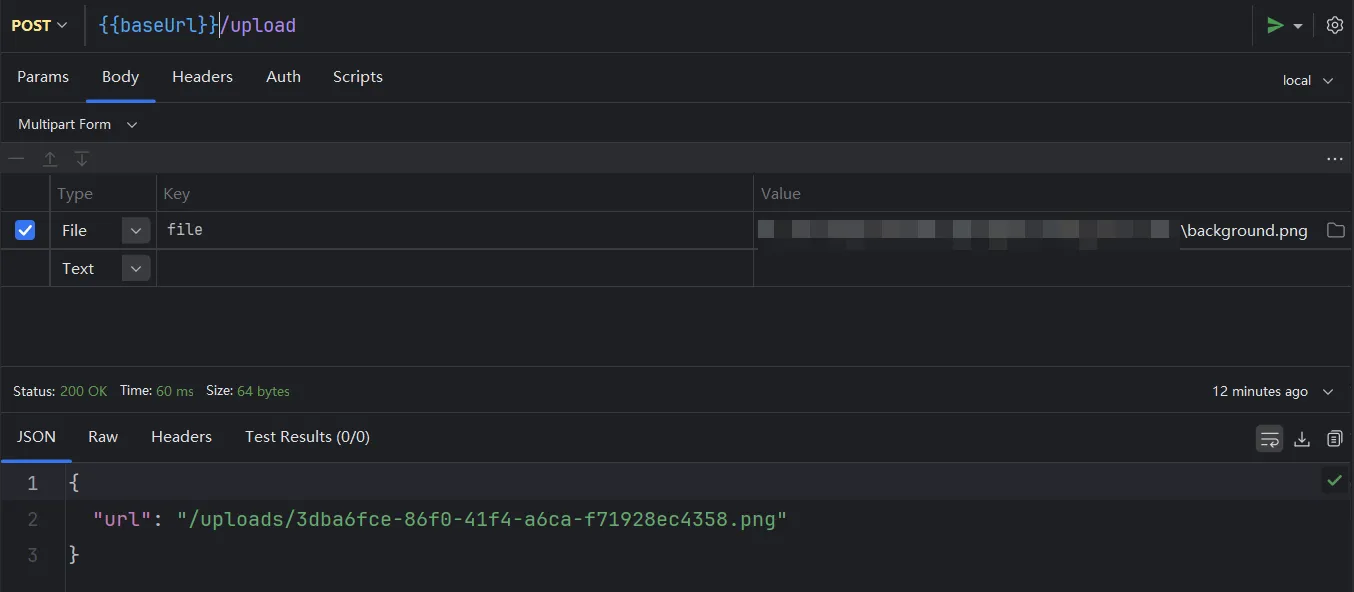Change the File row type dropdown

(136, 231)
